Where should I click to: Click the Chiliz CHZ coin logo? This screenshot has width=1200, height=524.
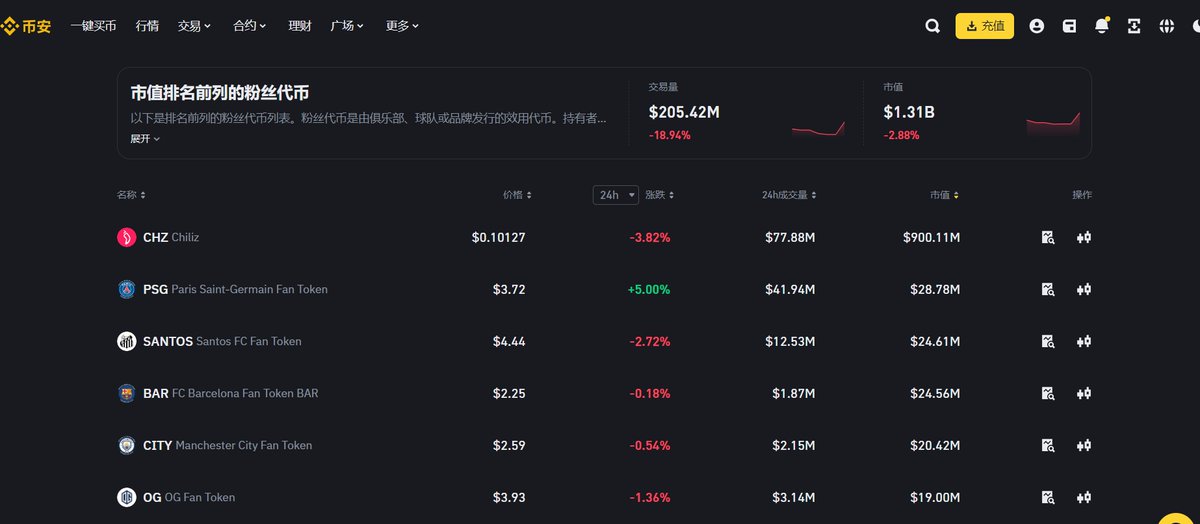tap(126, 237)
